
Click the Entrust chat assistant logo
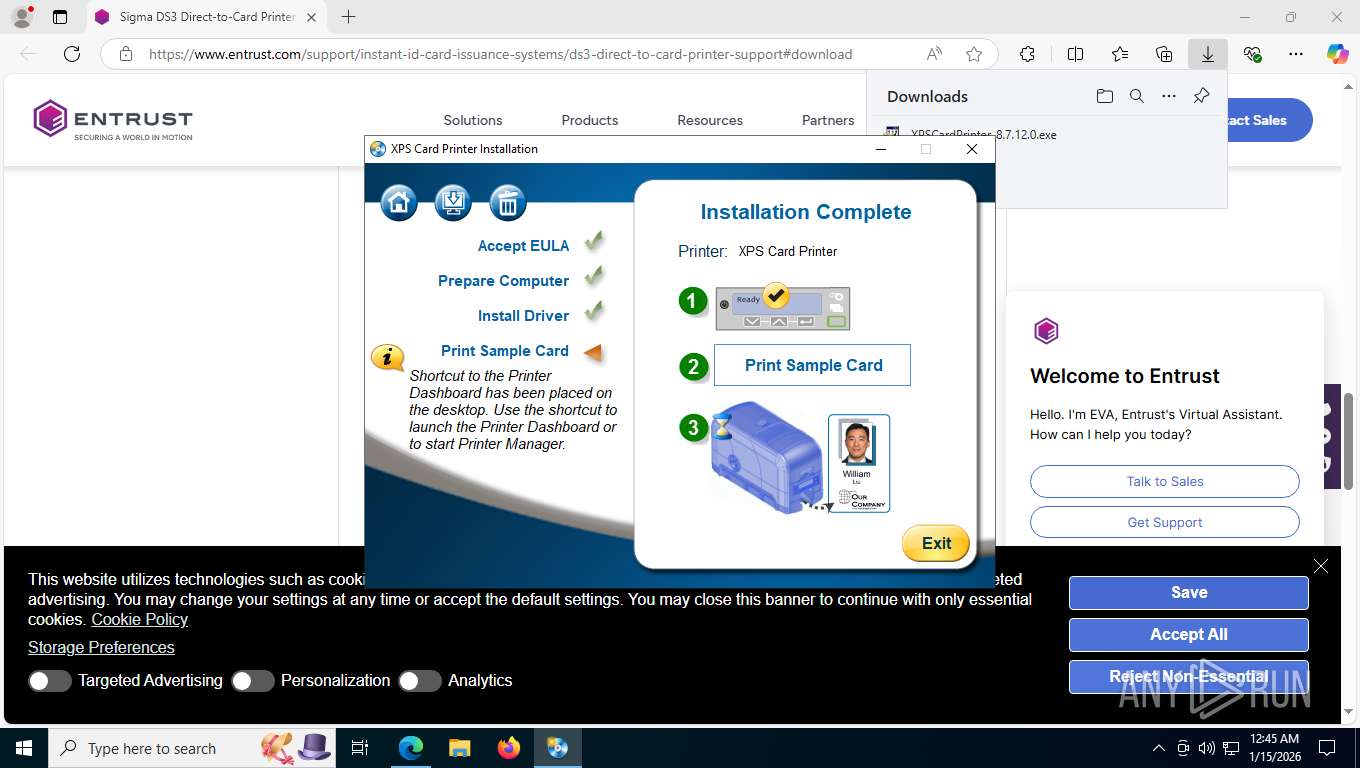[1046, 331]
